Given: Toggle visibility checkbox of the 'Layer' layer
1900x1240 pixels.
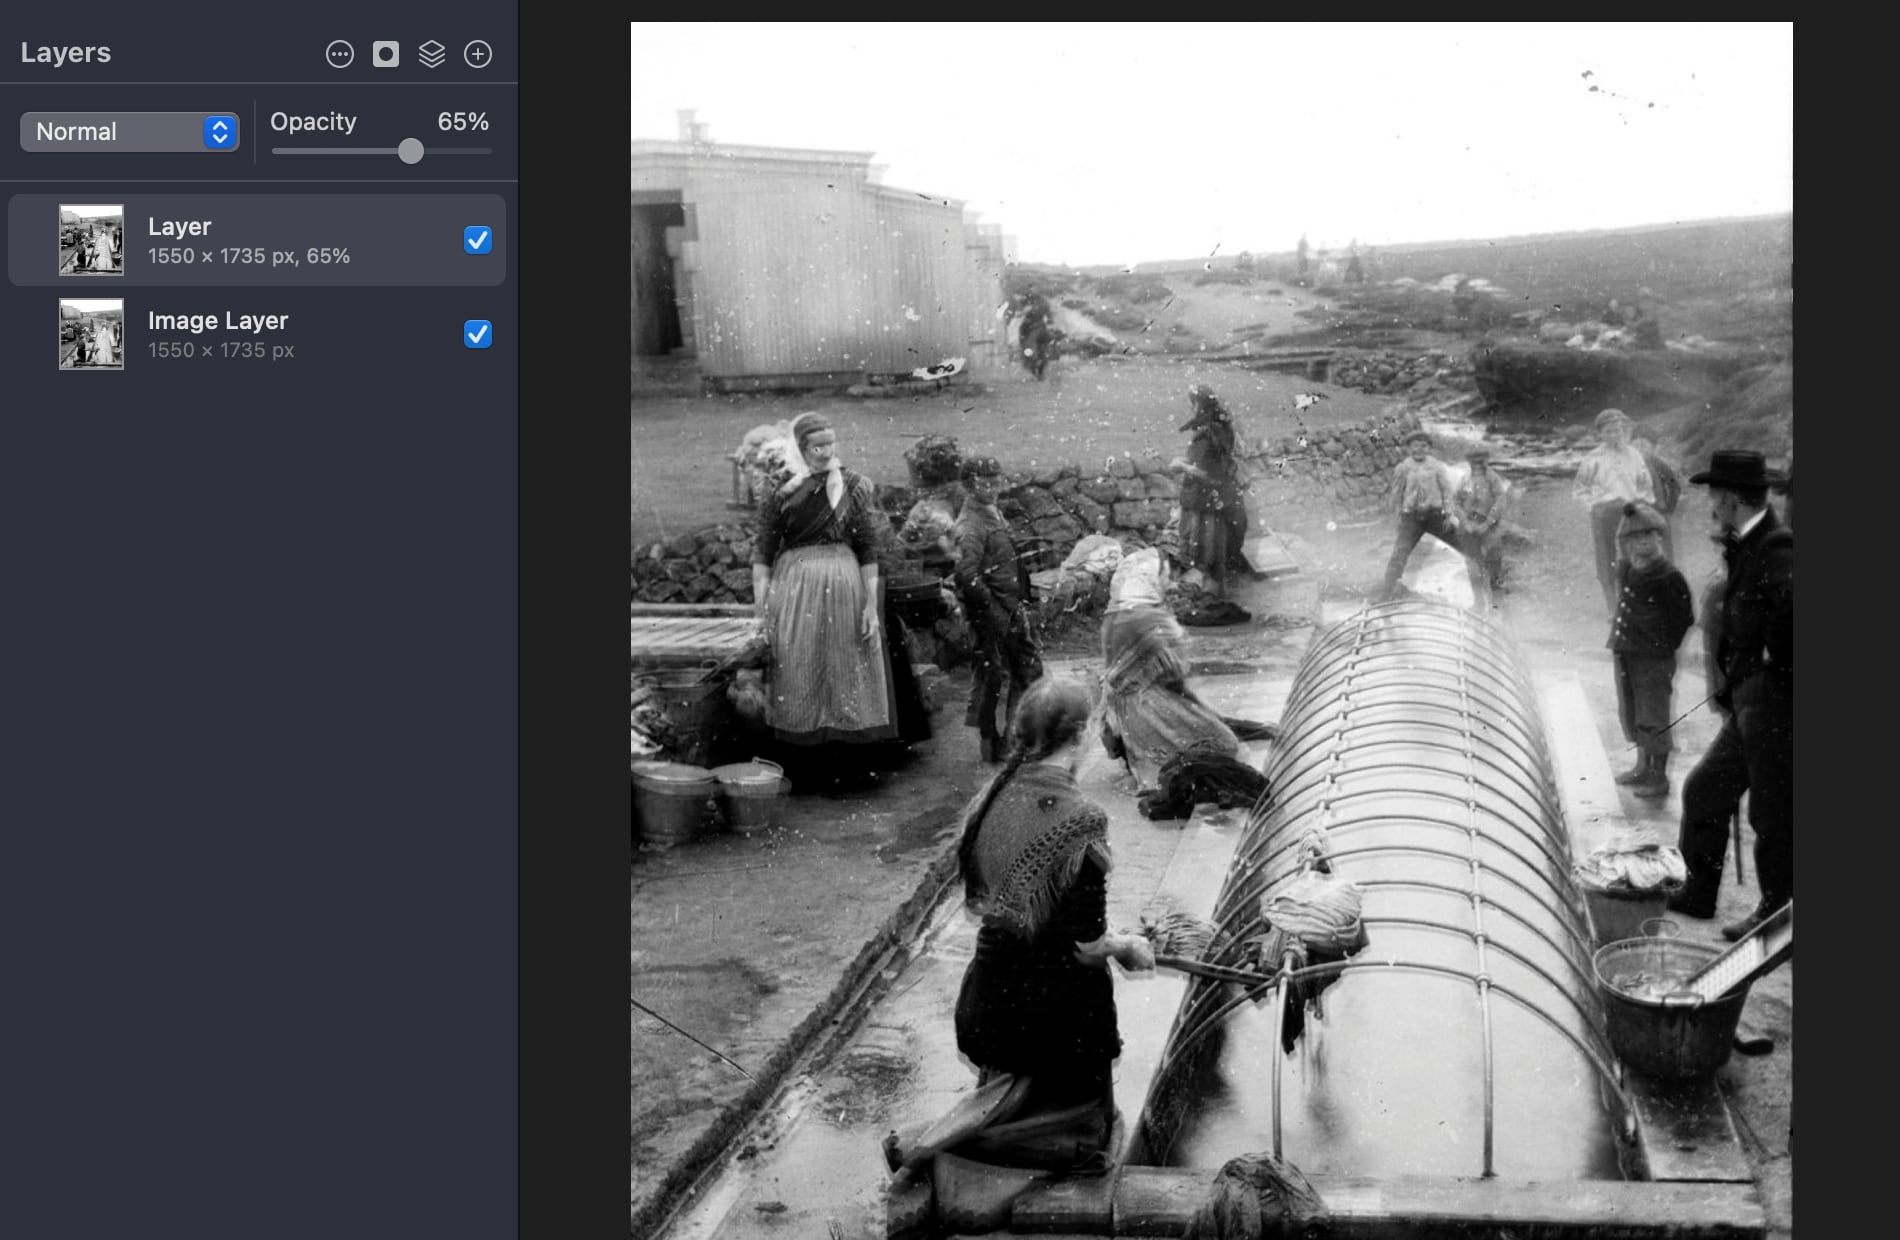Looking at the screenshot, I should tap(478, 240).
